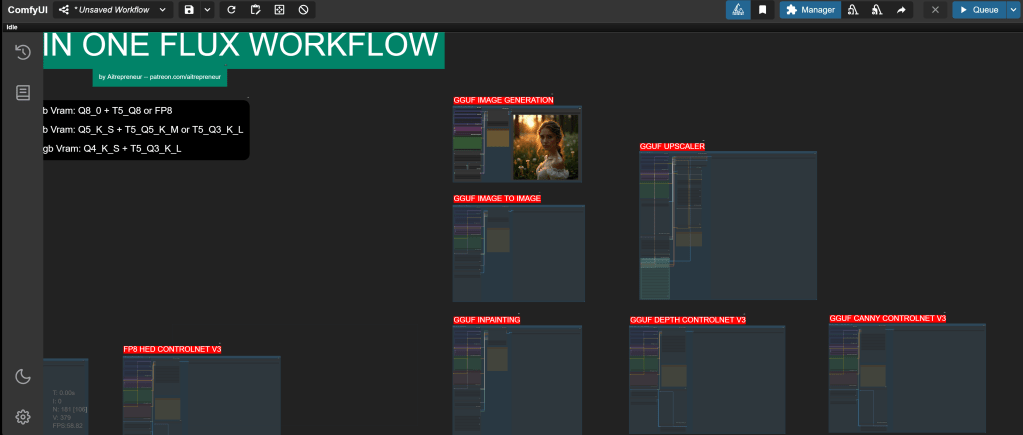Click the second vacuum free cache icon

click(877, 10)
